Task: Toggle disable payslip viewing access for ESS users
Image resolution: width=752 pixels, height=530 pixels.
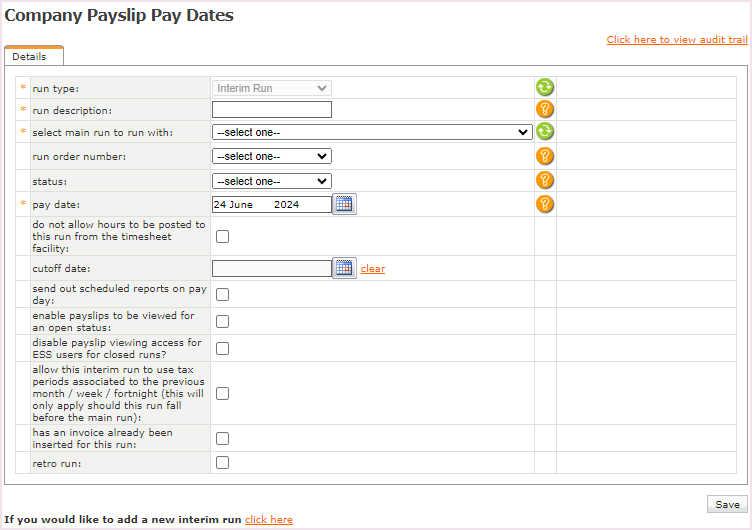Action: [222, 348]
